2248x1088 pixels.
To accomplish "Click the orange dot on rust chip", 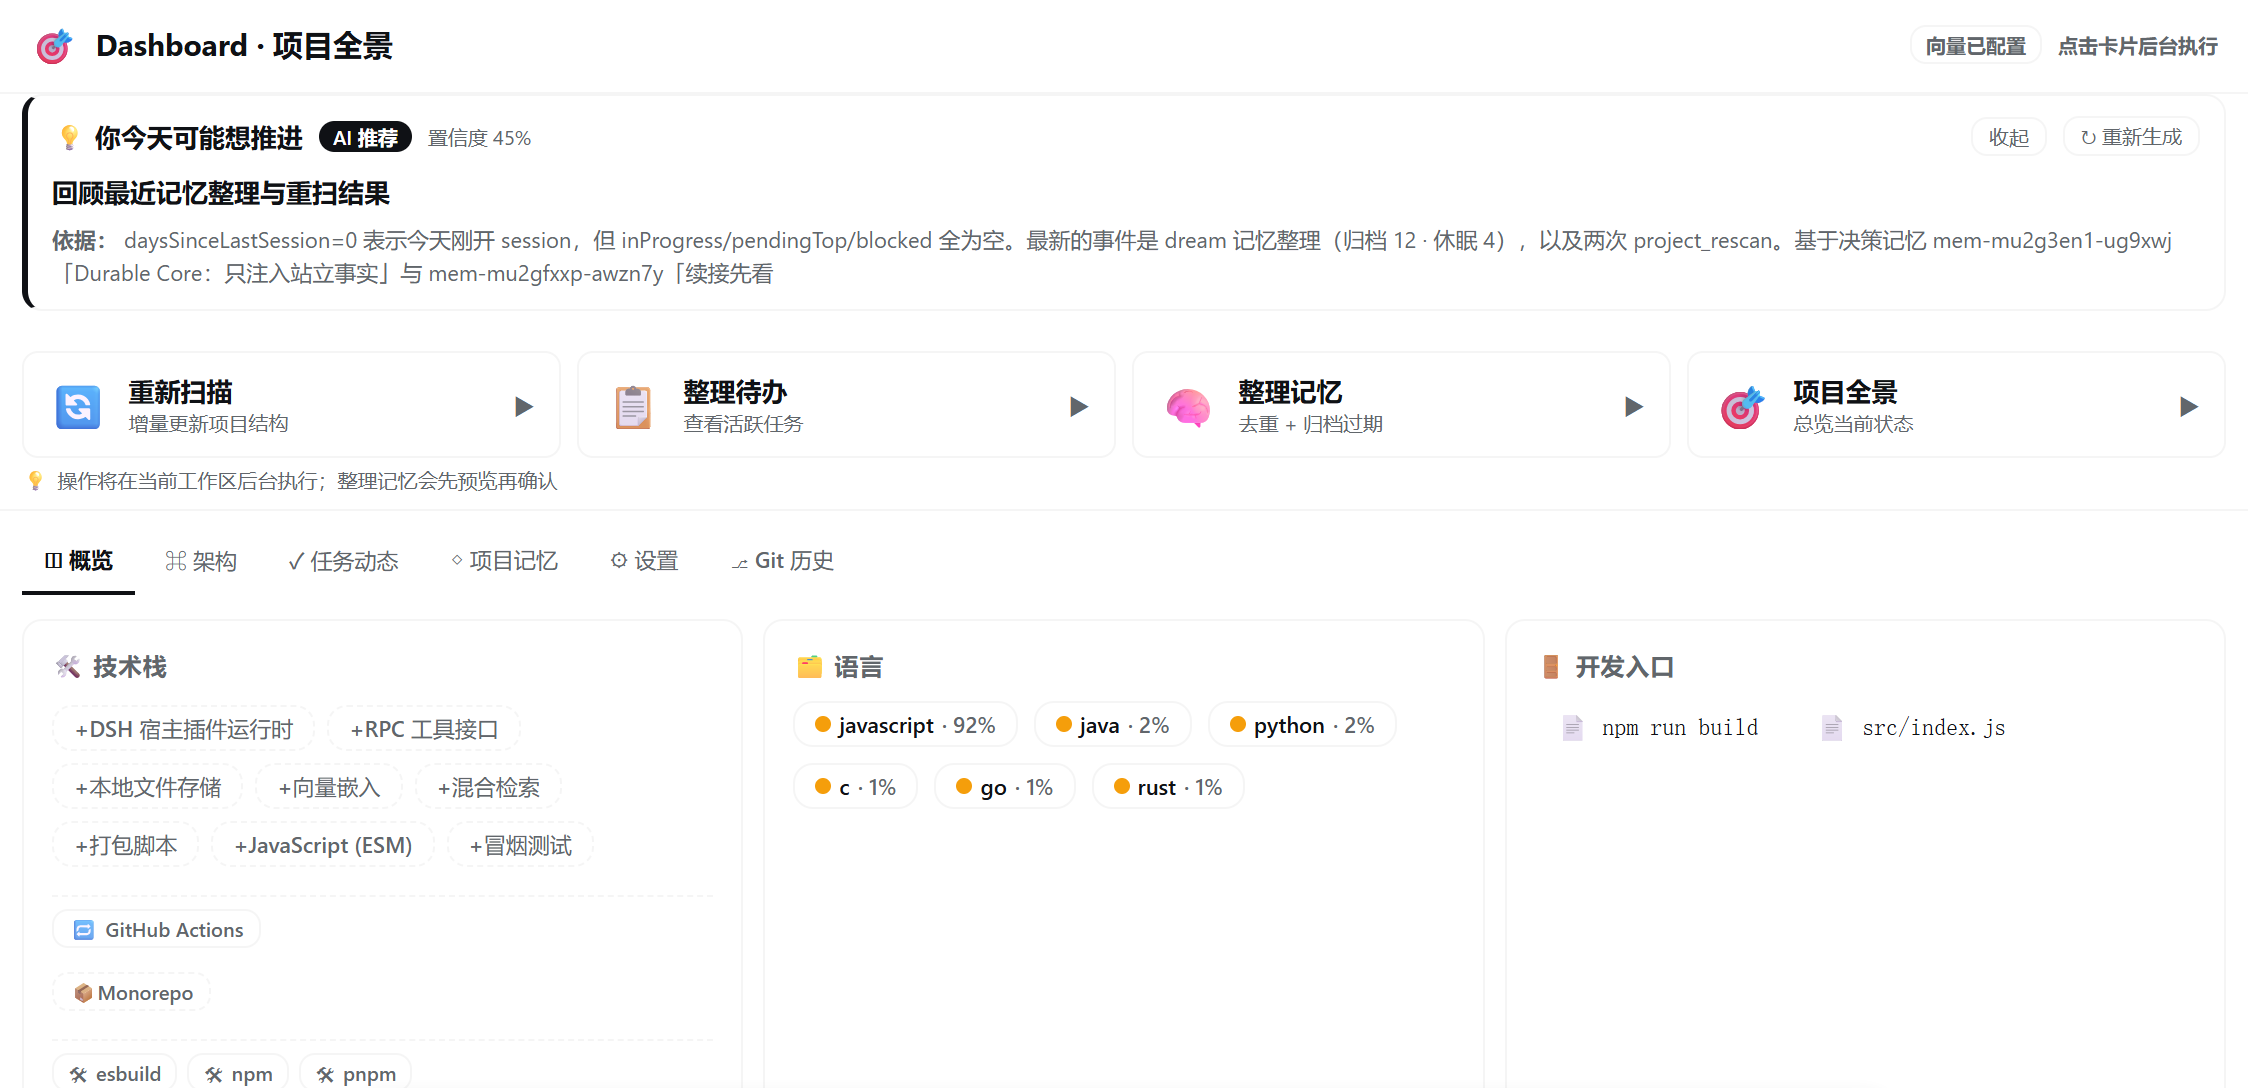I will click(1122, 786).
